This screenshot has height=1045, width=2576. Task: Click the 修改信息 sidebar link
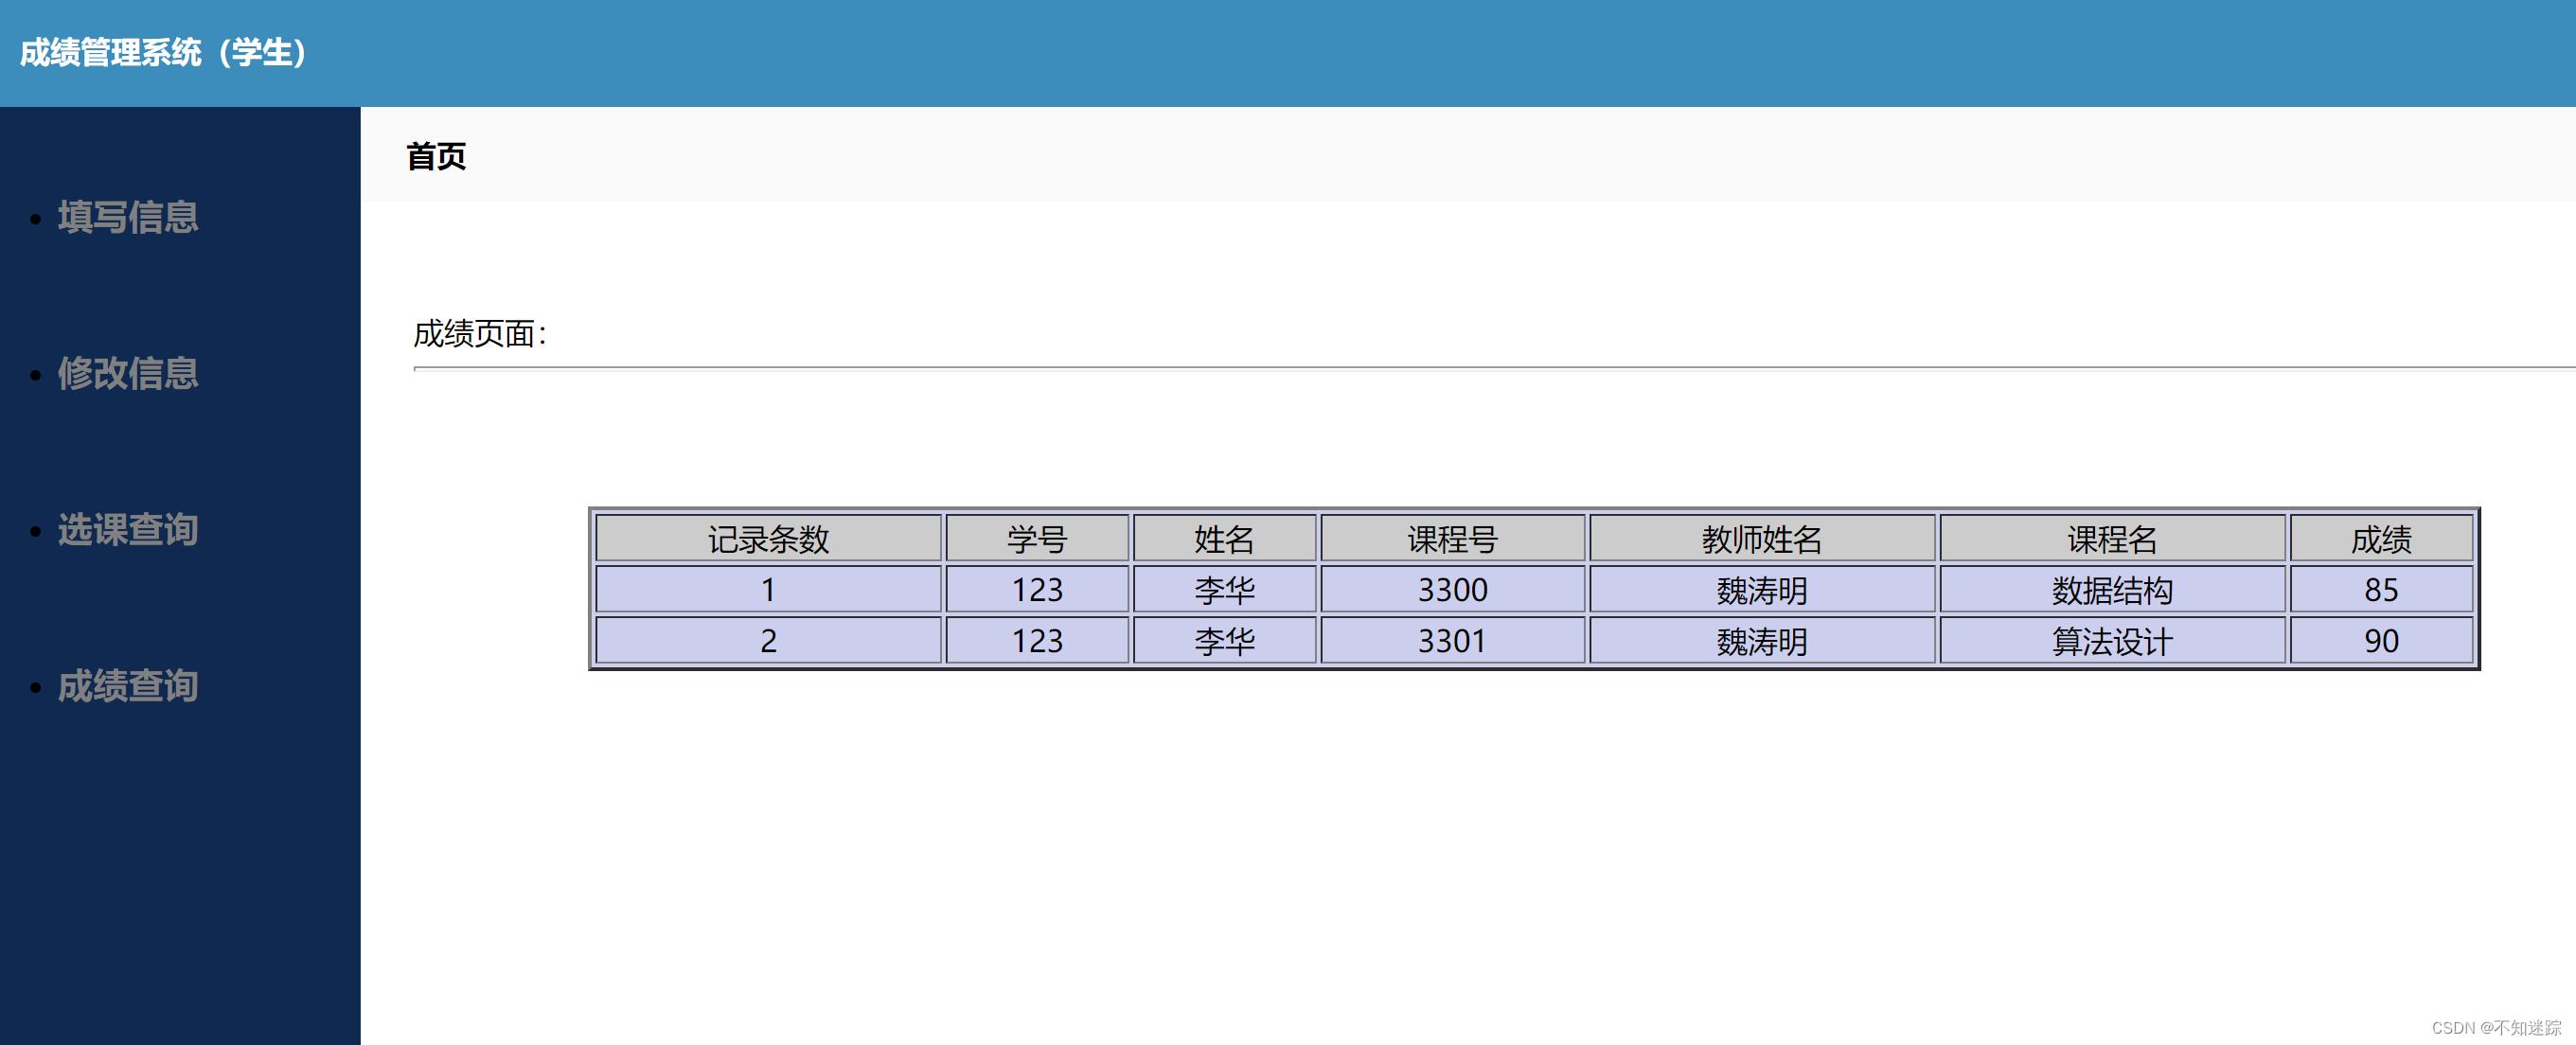tap(127, 373)
